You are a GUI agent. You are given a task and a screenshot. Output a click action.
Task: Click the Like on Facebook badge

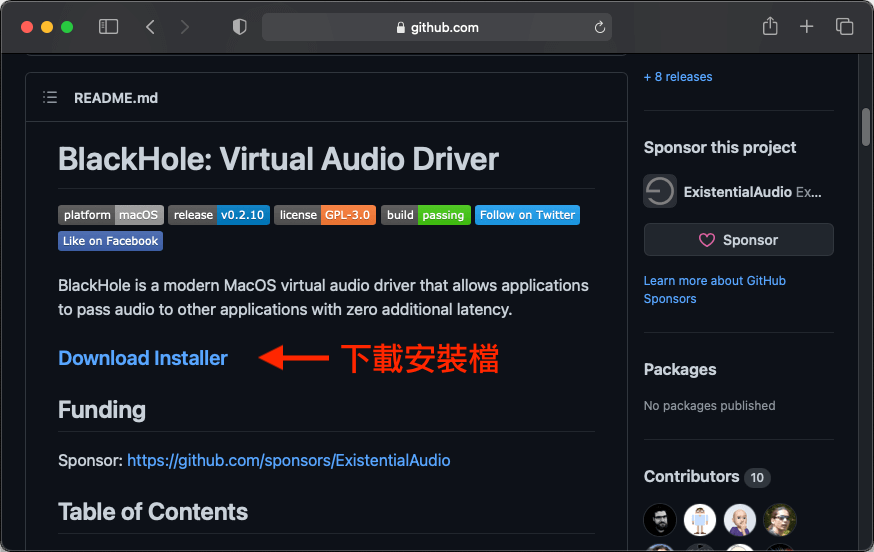pos(110,241)
